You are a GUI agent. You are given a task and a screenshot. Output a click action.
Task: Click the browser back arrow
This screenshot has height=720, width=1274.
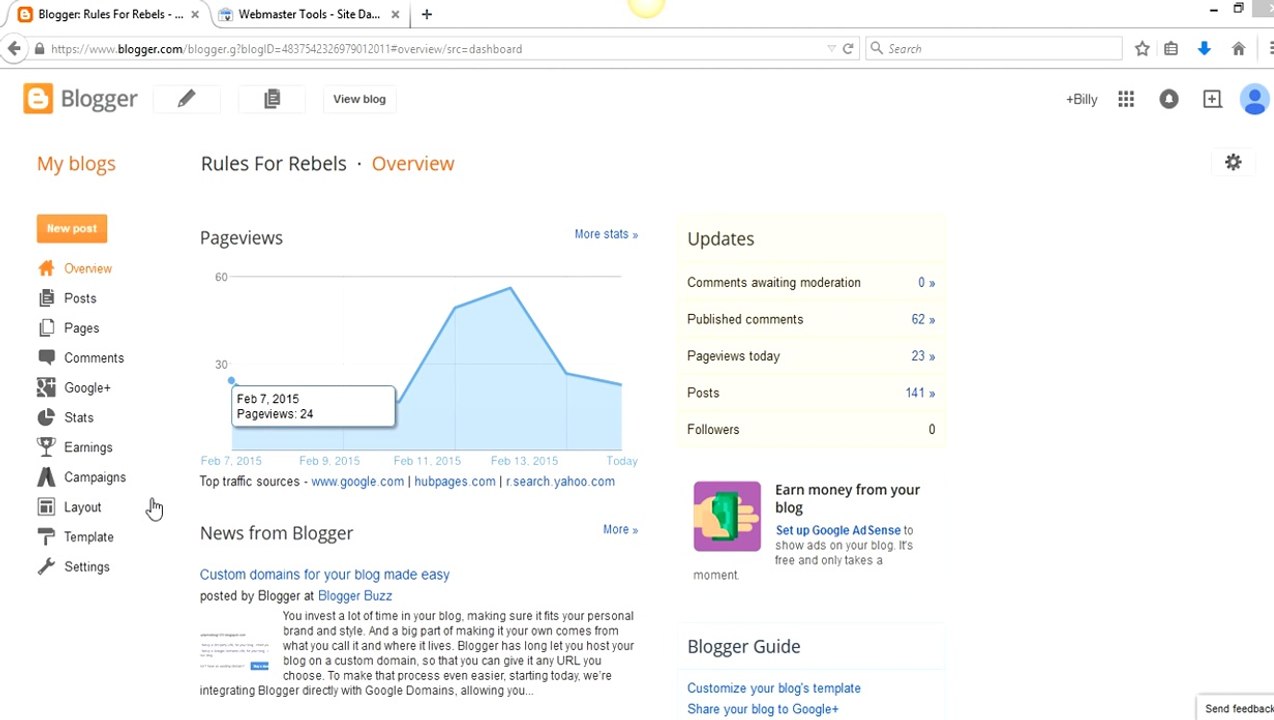tap(13, 48)
